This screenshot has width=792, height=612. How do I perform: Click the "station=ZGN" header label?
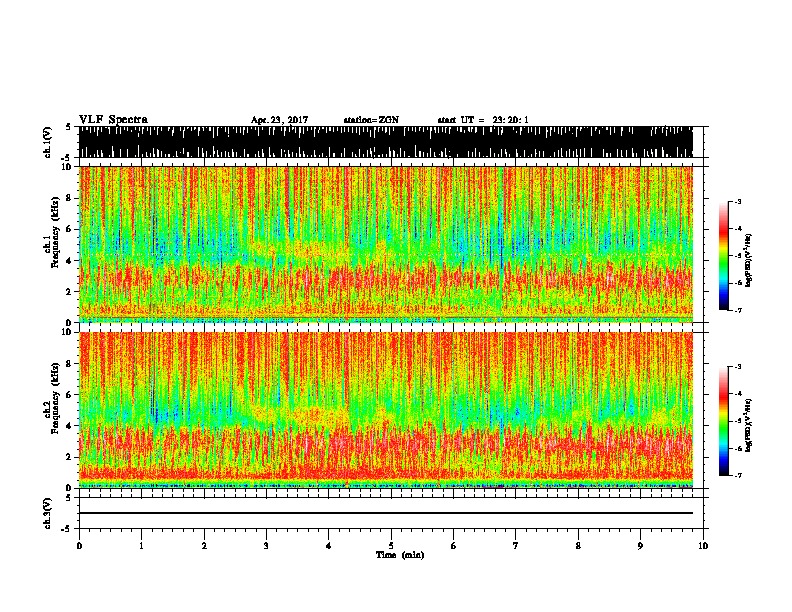coord(371,120)
